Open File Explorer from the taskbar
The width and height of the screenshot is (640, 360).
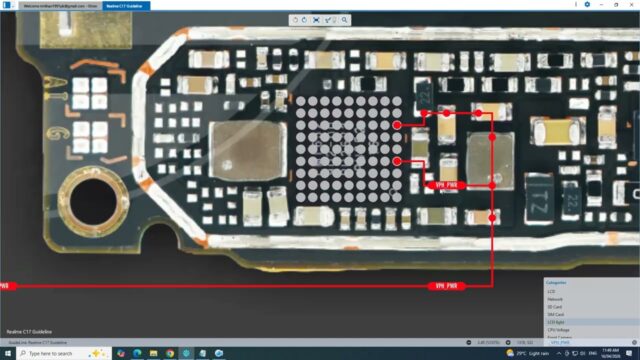click(153, 353)
